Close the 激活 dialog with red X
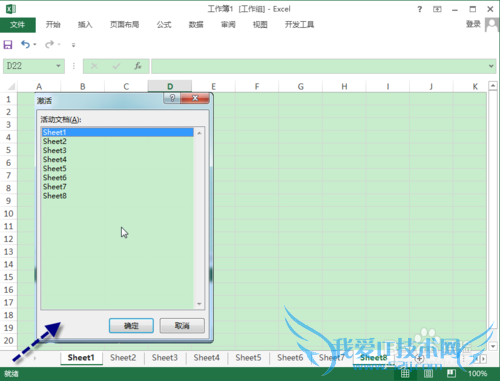This screenshot has width=500, height=381. pos(195,98)
